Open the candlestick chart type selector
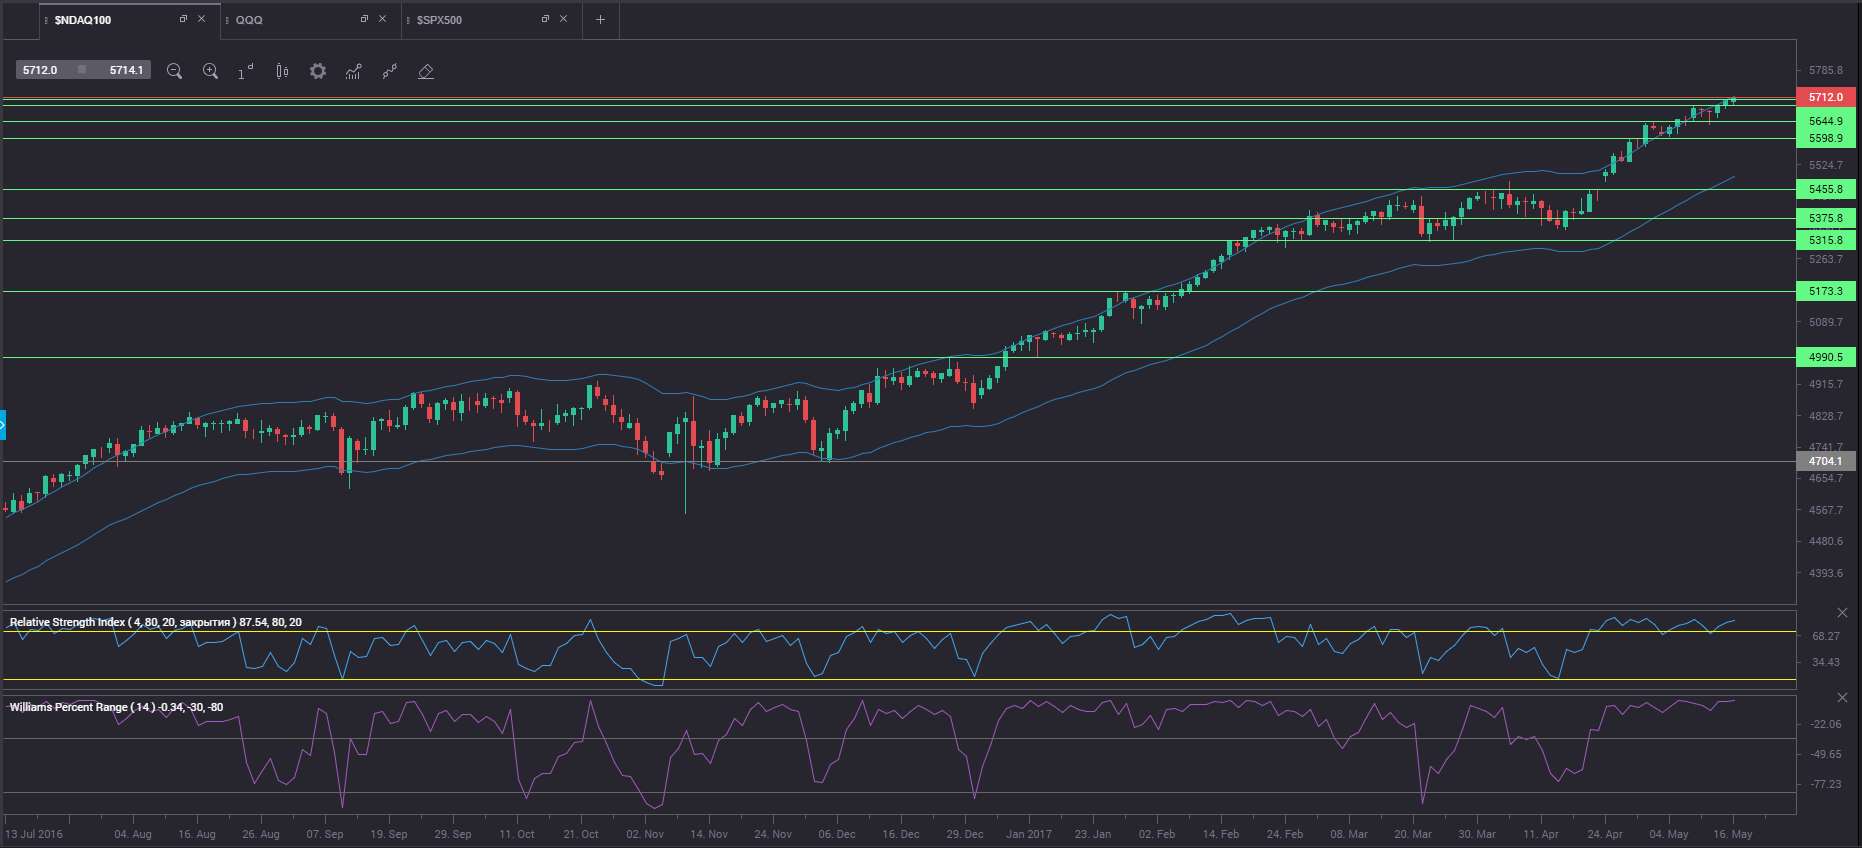This screenshot has width=1862, height=848. point(282,71)
